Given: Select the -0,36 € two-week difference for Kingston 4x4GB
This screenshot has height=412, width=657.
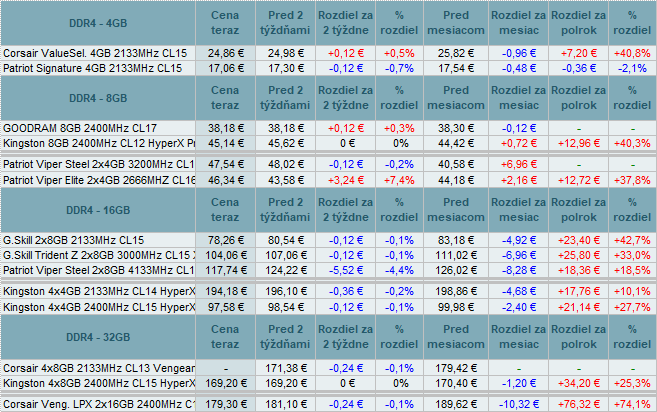Looking at the screenshot, I should point(346,291).
